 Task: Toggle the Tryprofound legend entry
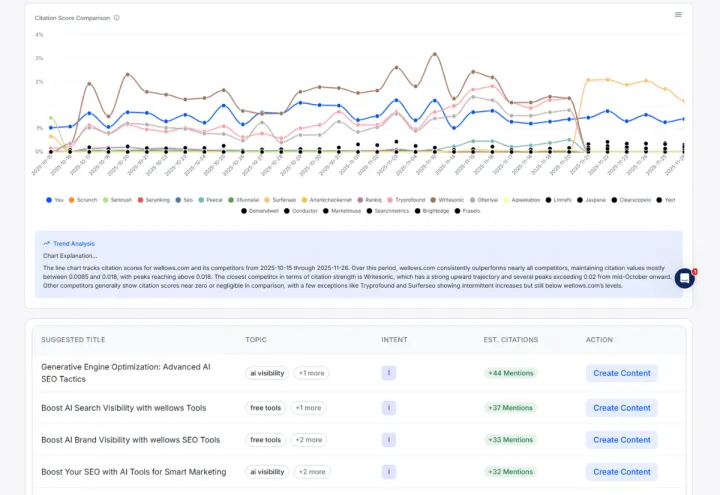pyautogui.click(x=406, y=200)
